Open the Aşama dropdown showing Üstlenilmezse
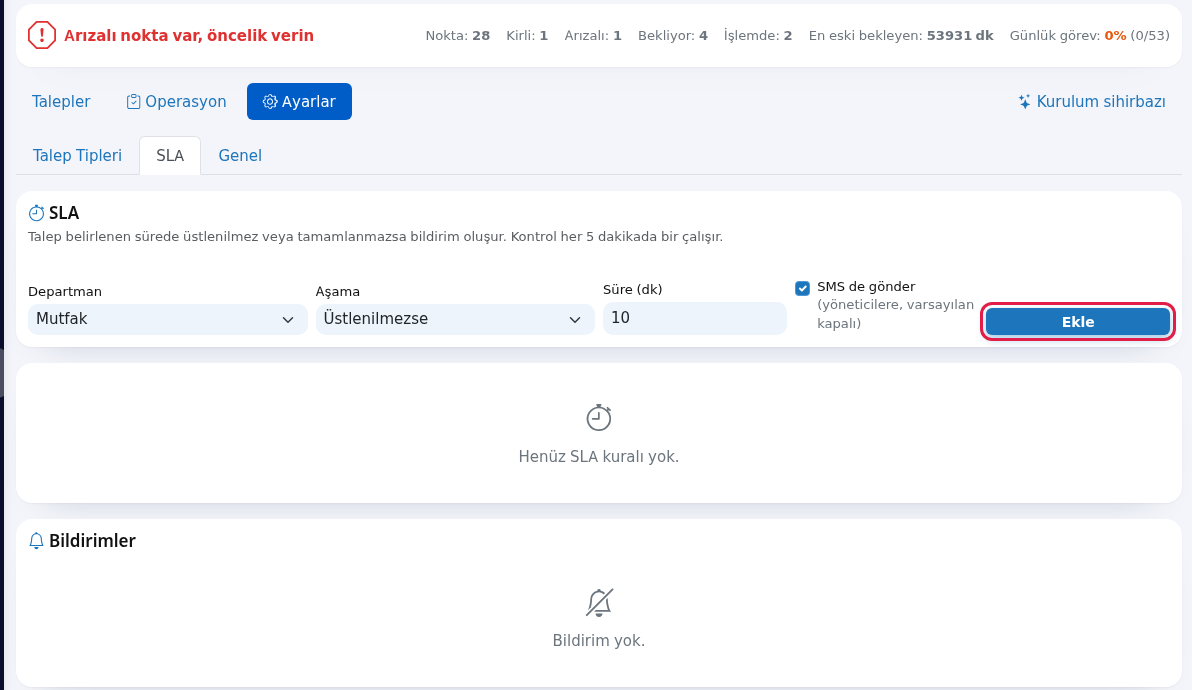 [455, 319]
